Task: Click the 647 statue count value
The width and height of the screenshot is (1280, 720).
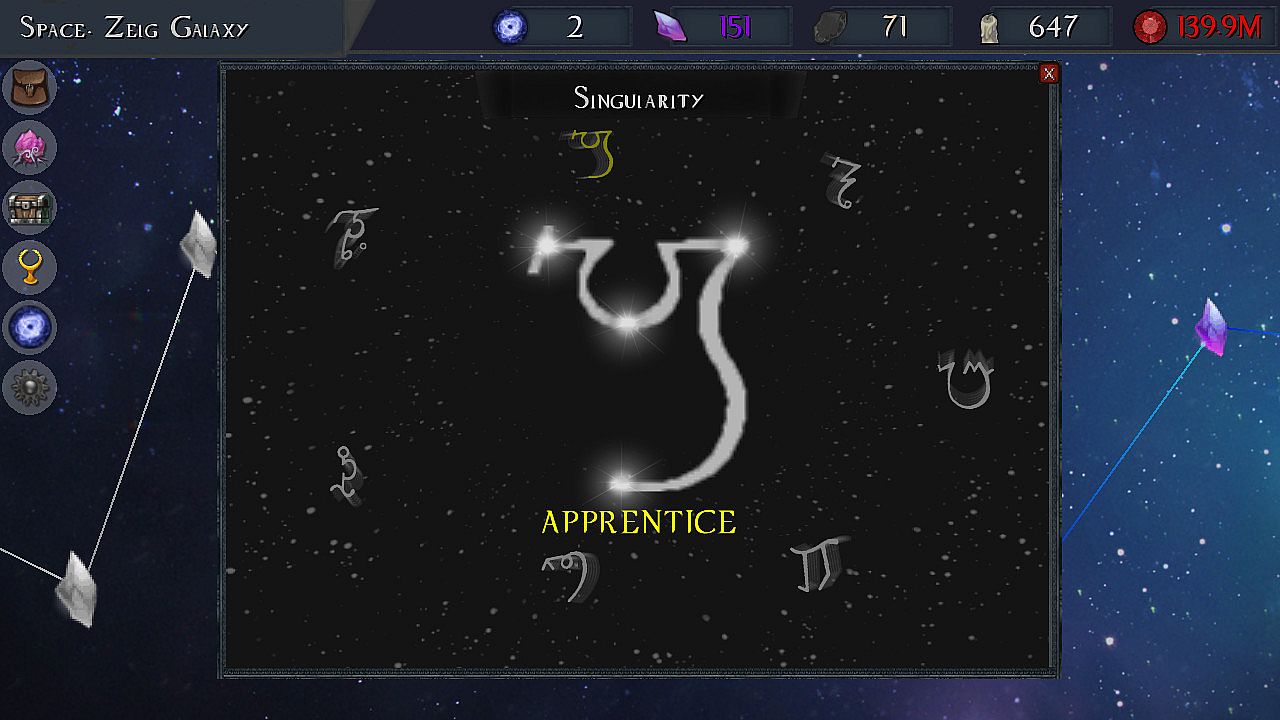Action: click(x=1053, y=27)
